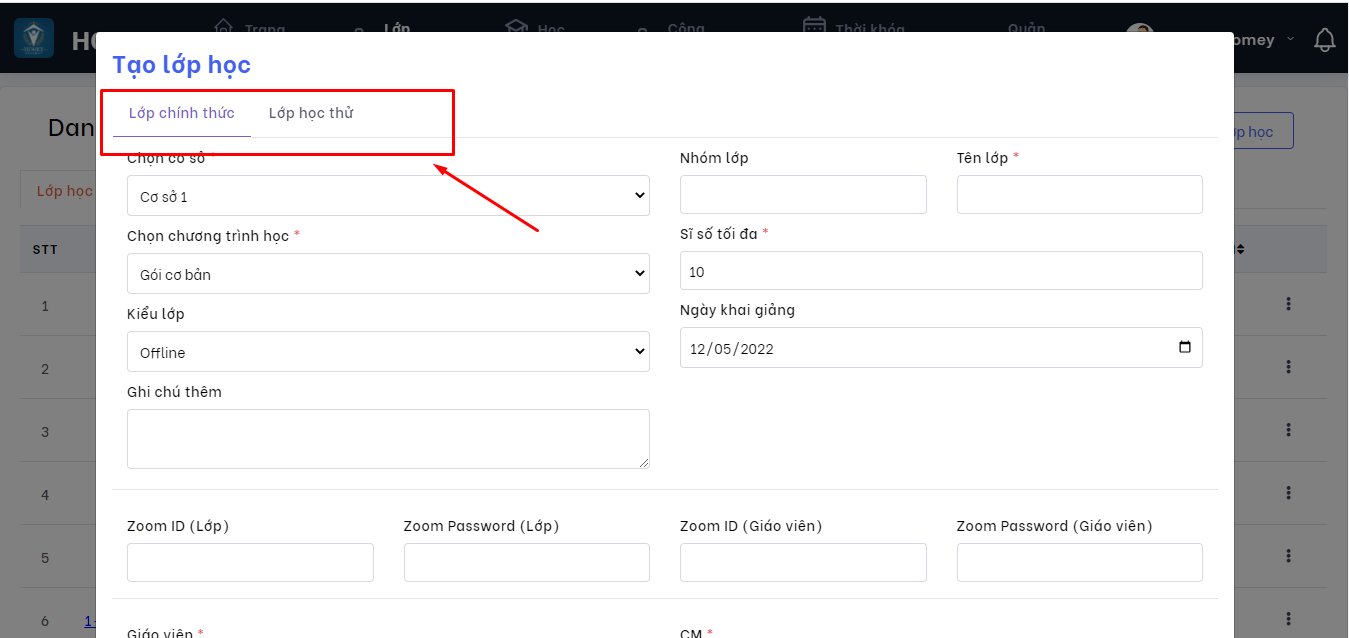Click the Sĩ số tối đa field
The height and width of the screenshot is (638, 1349).
click(940, 271)
